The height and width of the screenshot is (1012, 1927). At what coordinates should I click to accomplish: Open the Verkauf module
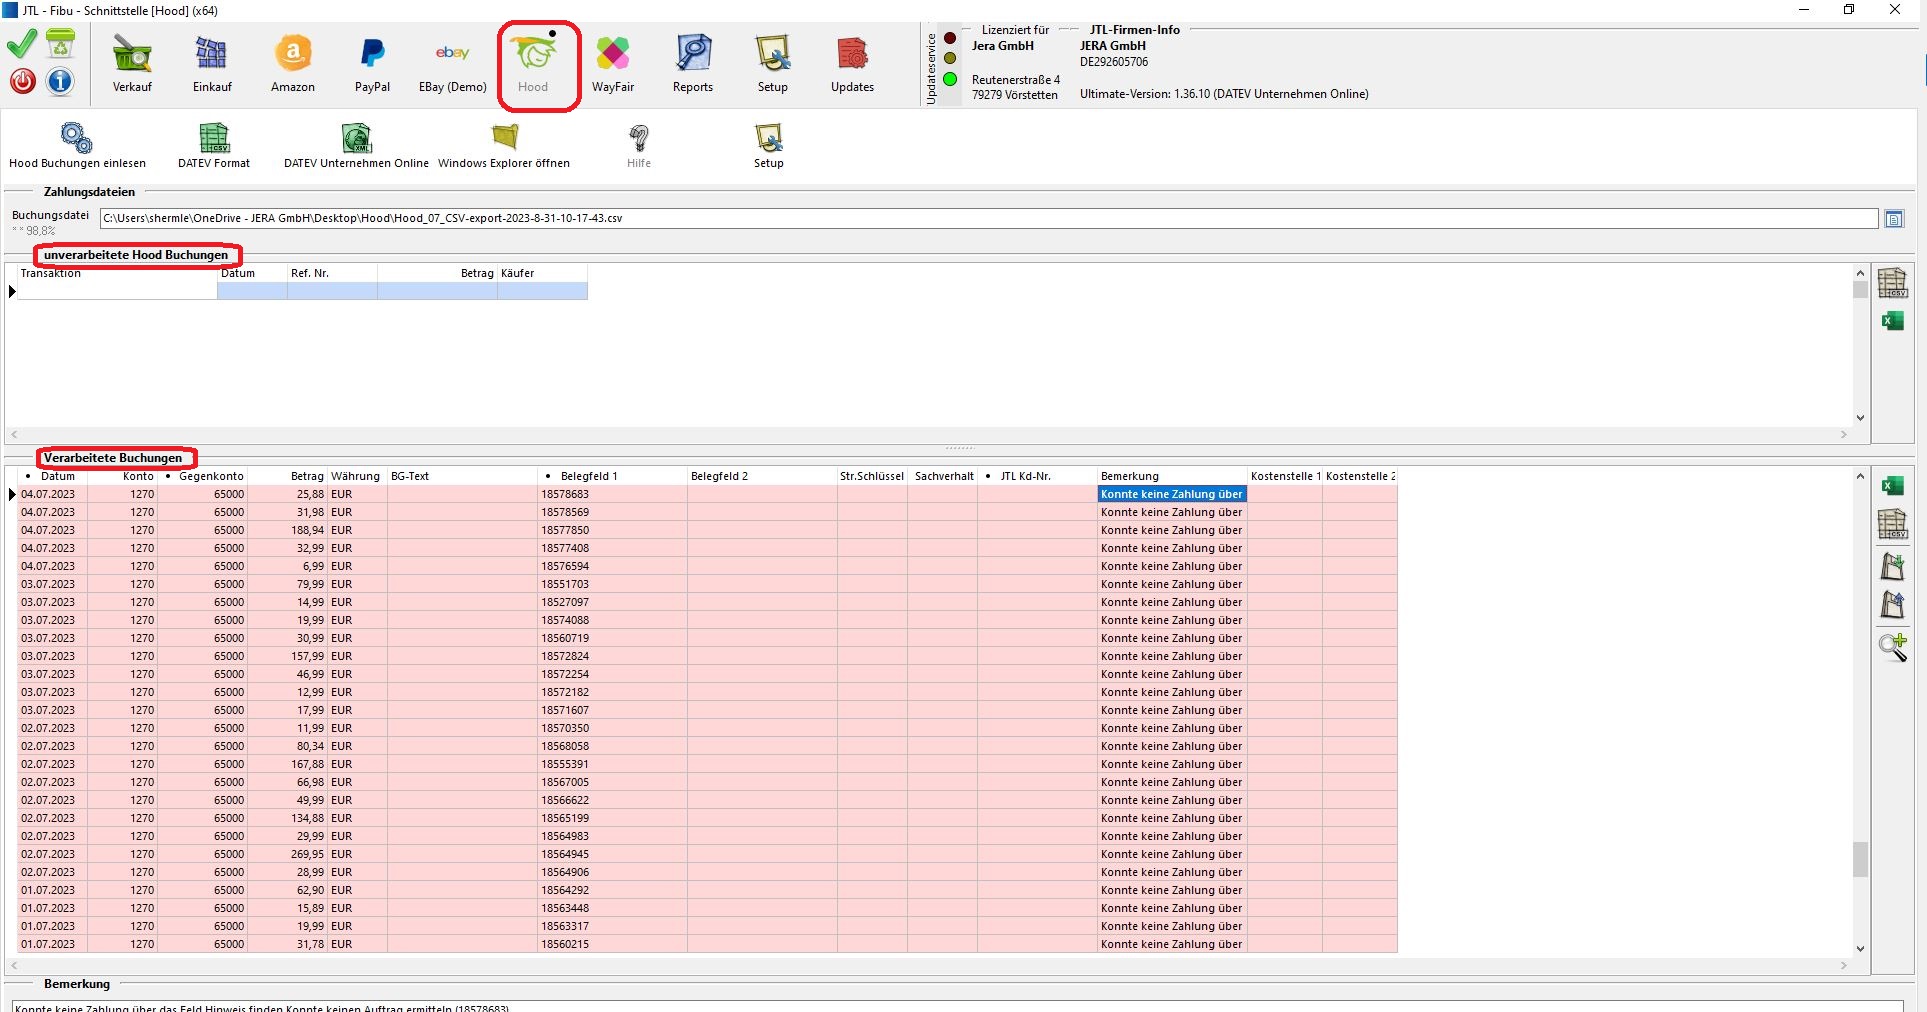pyautogui.click(x=132, y=64)
